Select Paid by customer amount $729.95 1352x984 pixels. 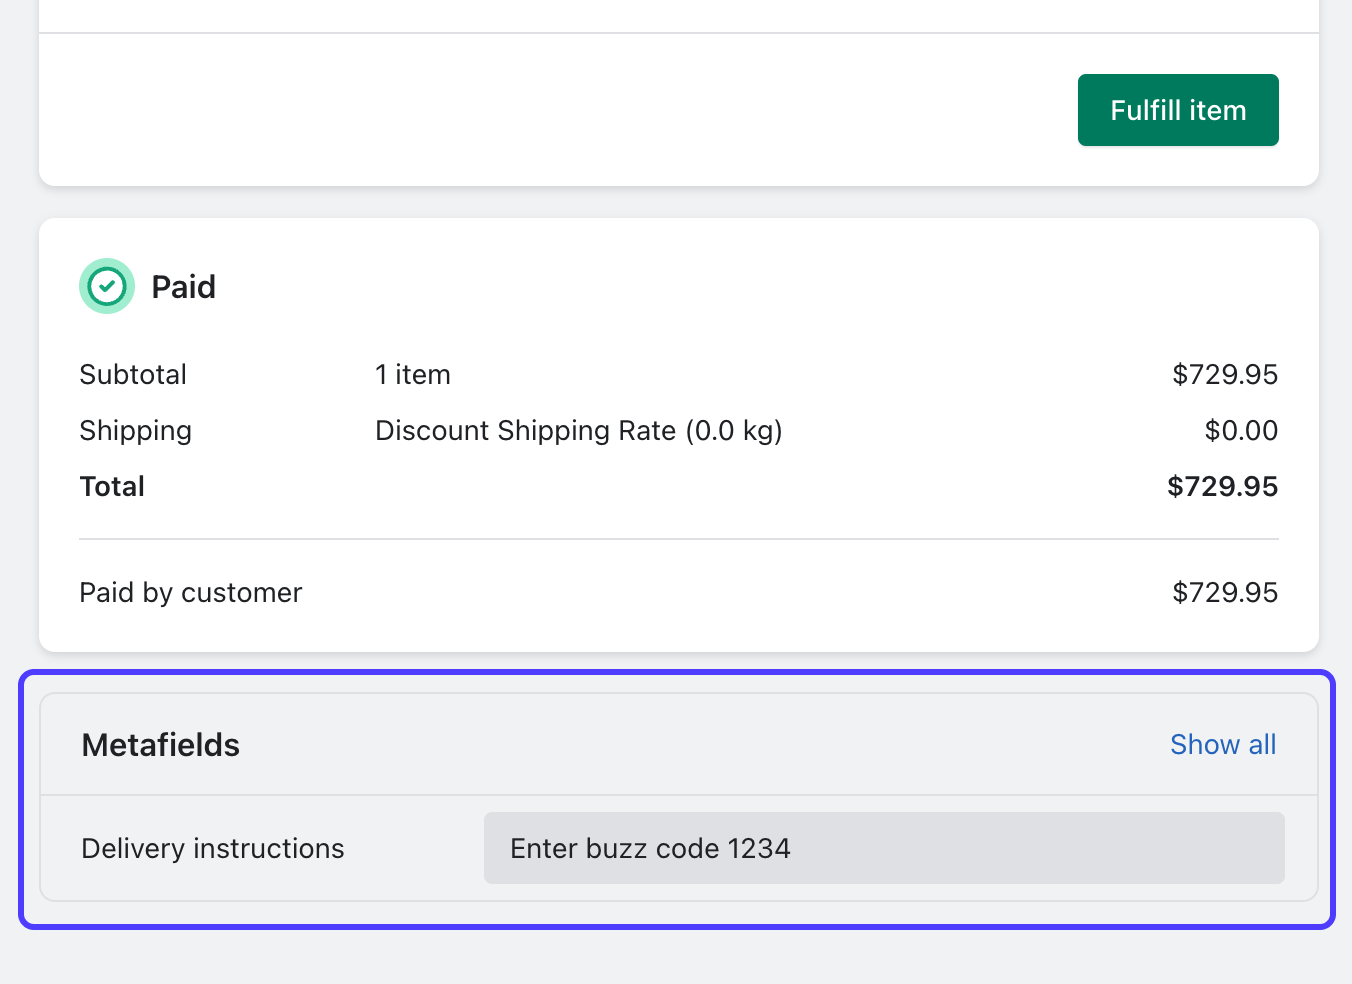coord(1225,593)
